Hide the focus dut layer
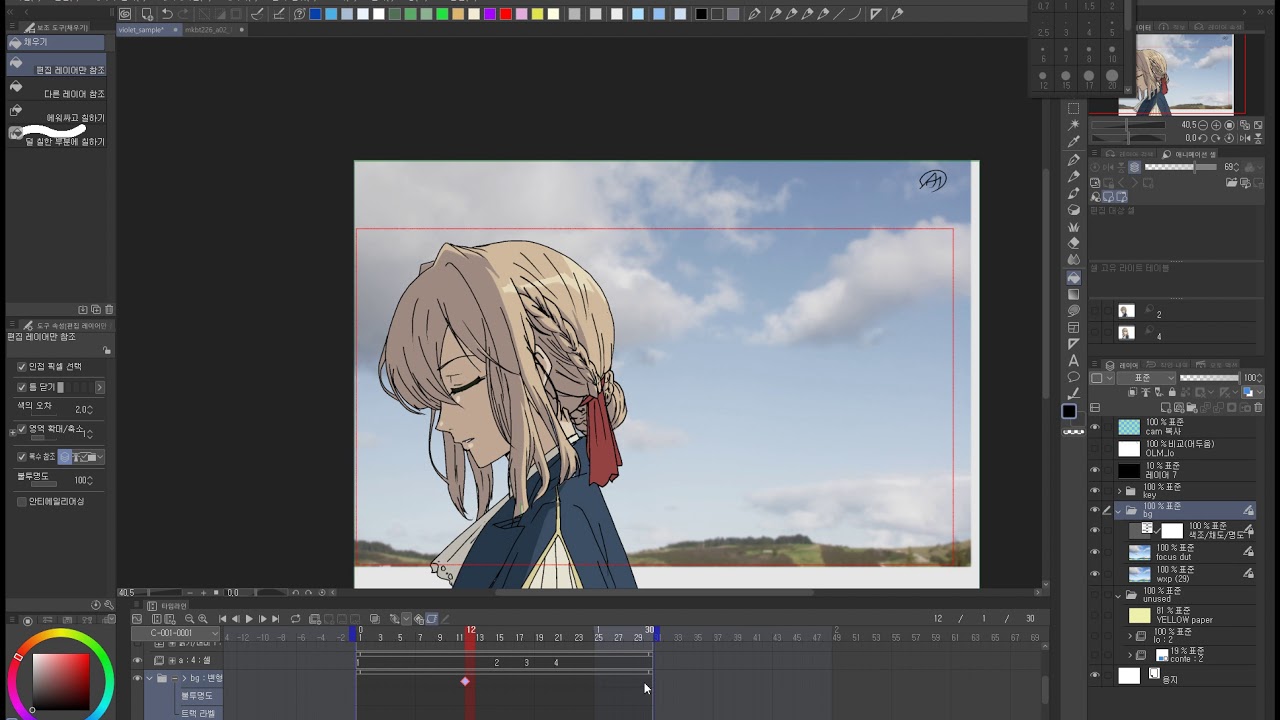The height and width of the screenshot is (720, 1280). click(1095, 552)
